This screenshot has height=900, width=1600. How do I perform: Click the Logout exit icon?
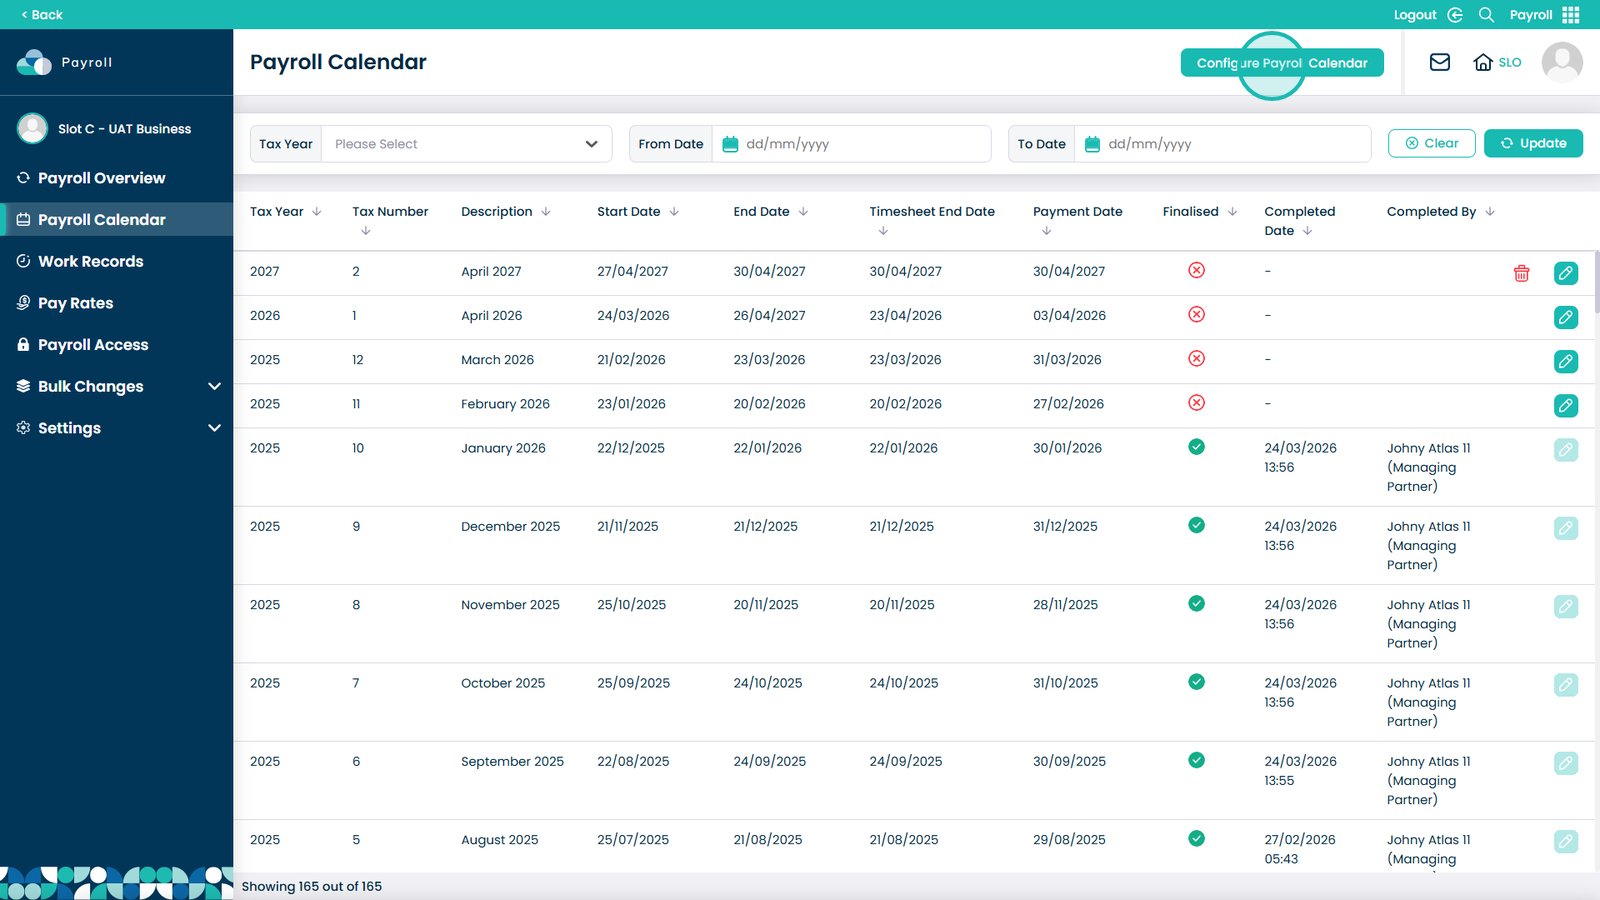[1455, 14]
